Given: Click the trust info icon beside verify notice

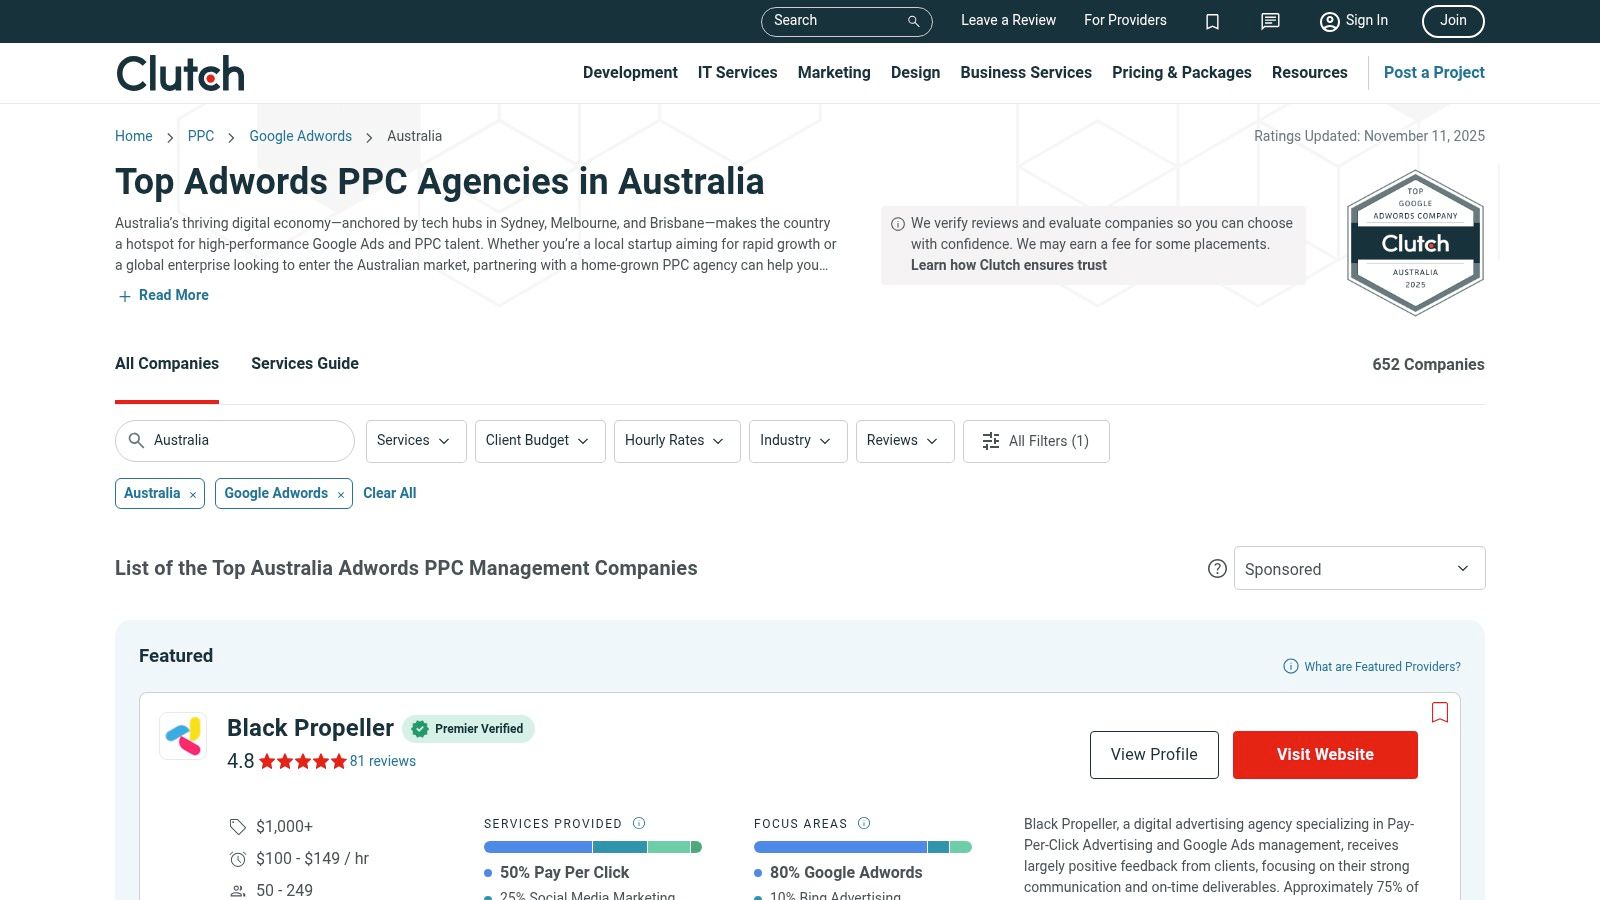Looking at the screenshot, I should 898,224.
